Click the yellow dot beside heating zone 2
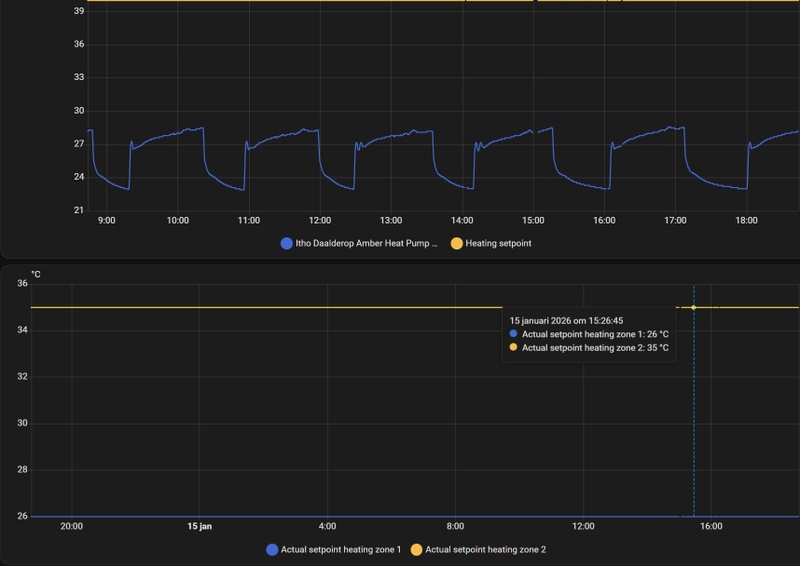The image size is (800, 566). [x=416, y=550]
